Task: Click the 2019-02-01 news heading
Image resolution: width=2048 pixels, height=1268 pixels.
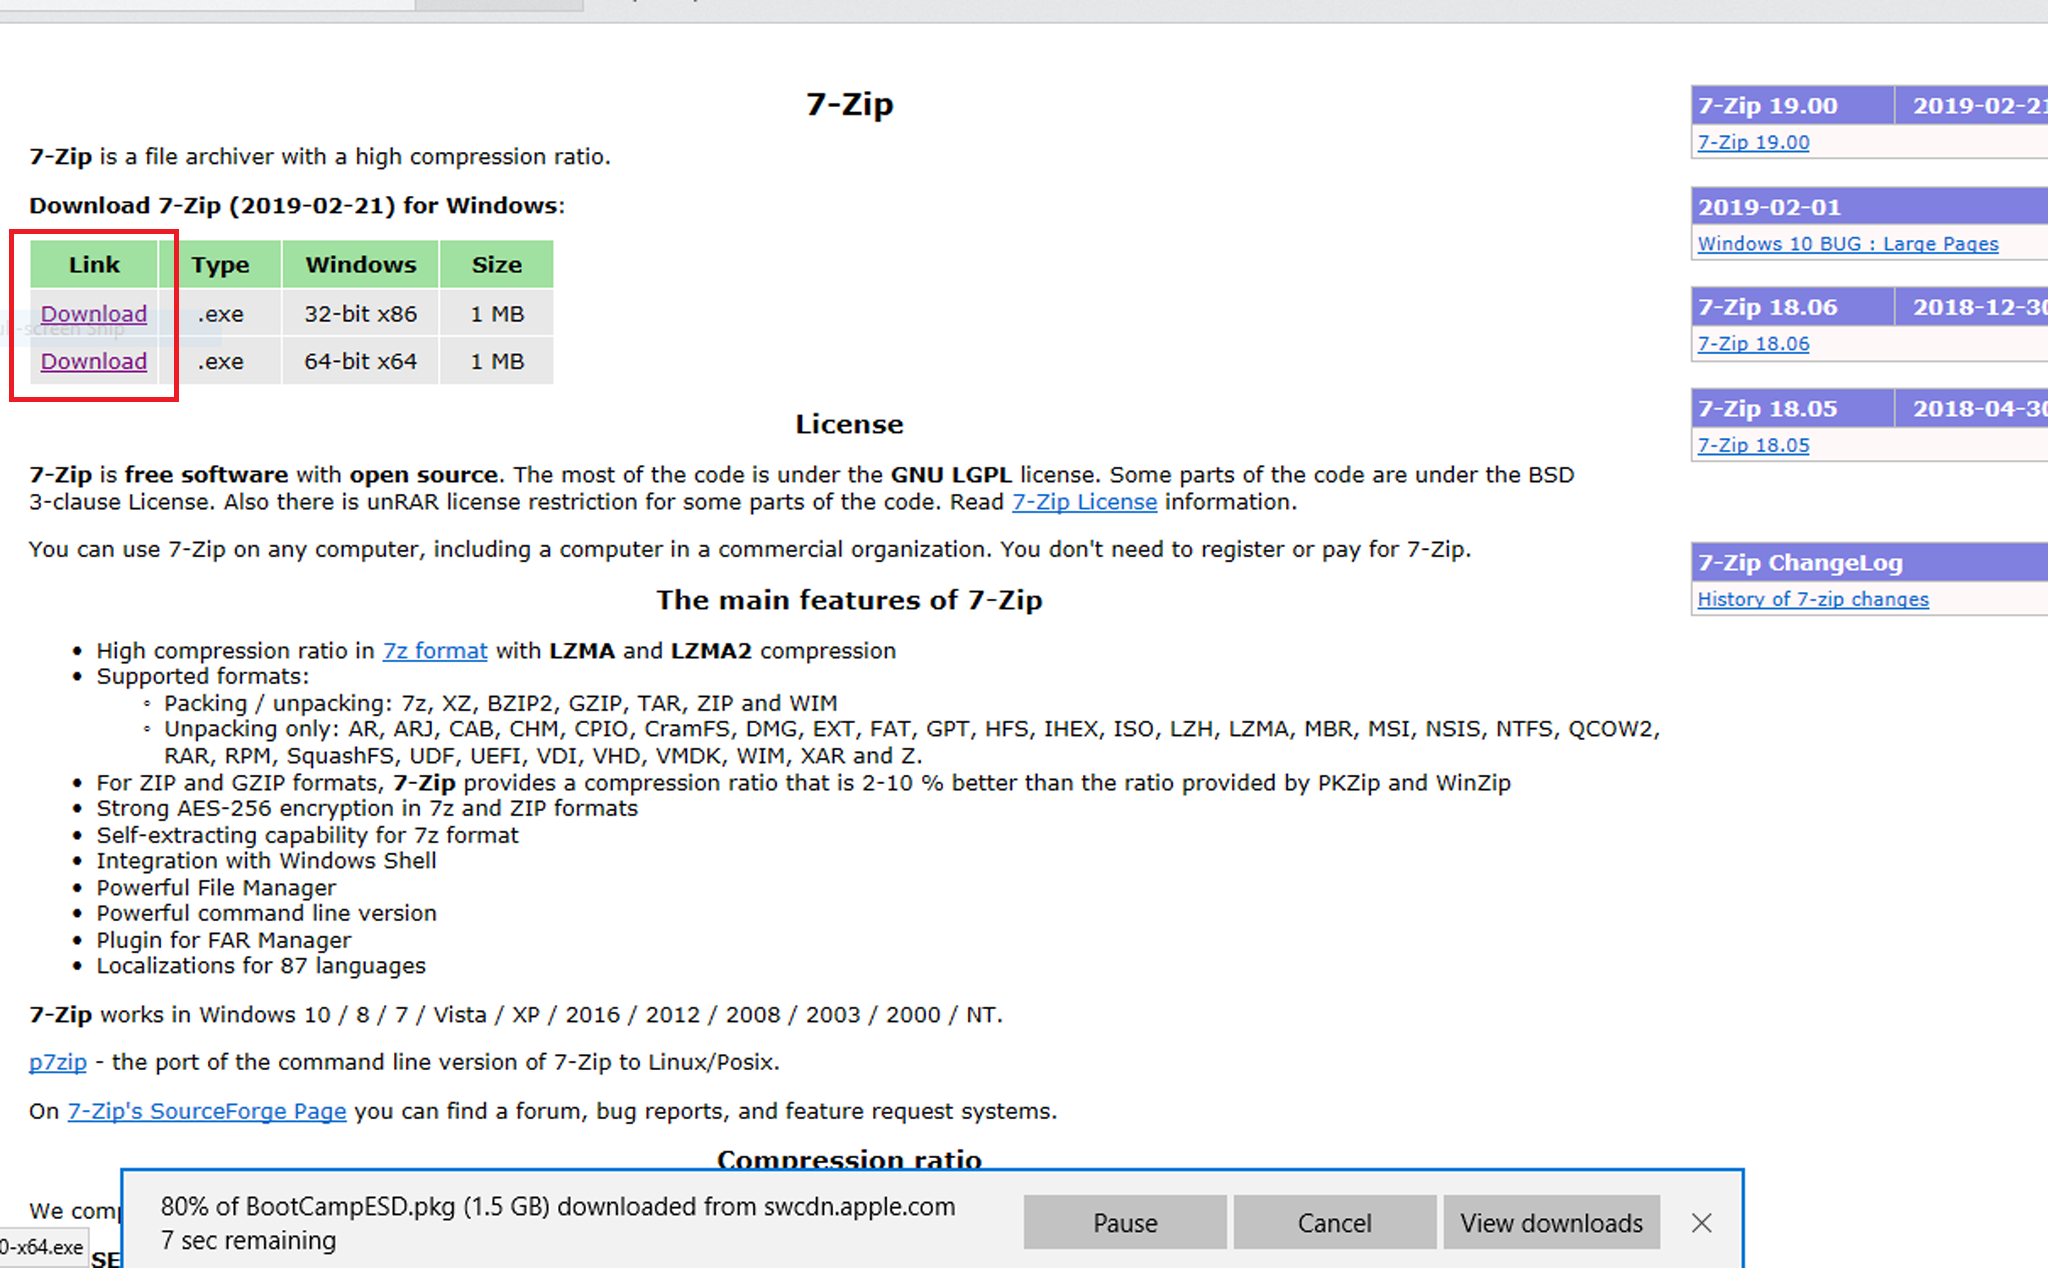Action: tap(1768, 207)
